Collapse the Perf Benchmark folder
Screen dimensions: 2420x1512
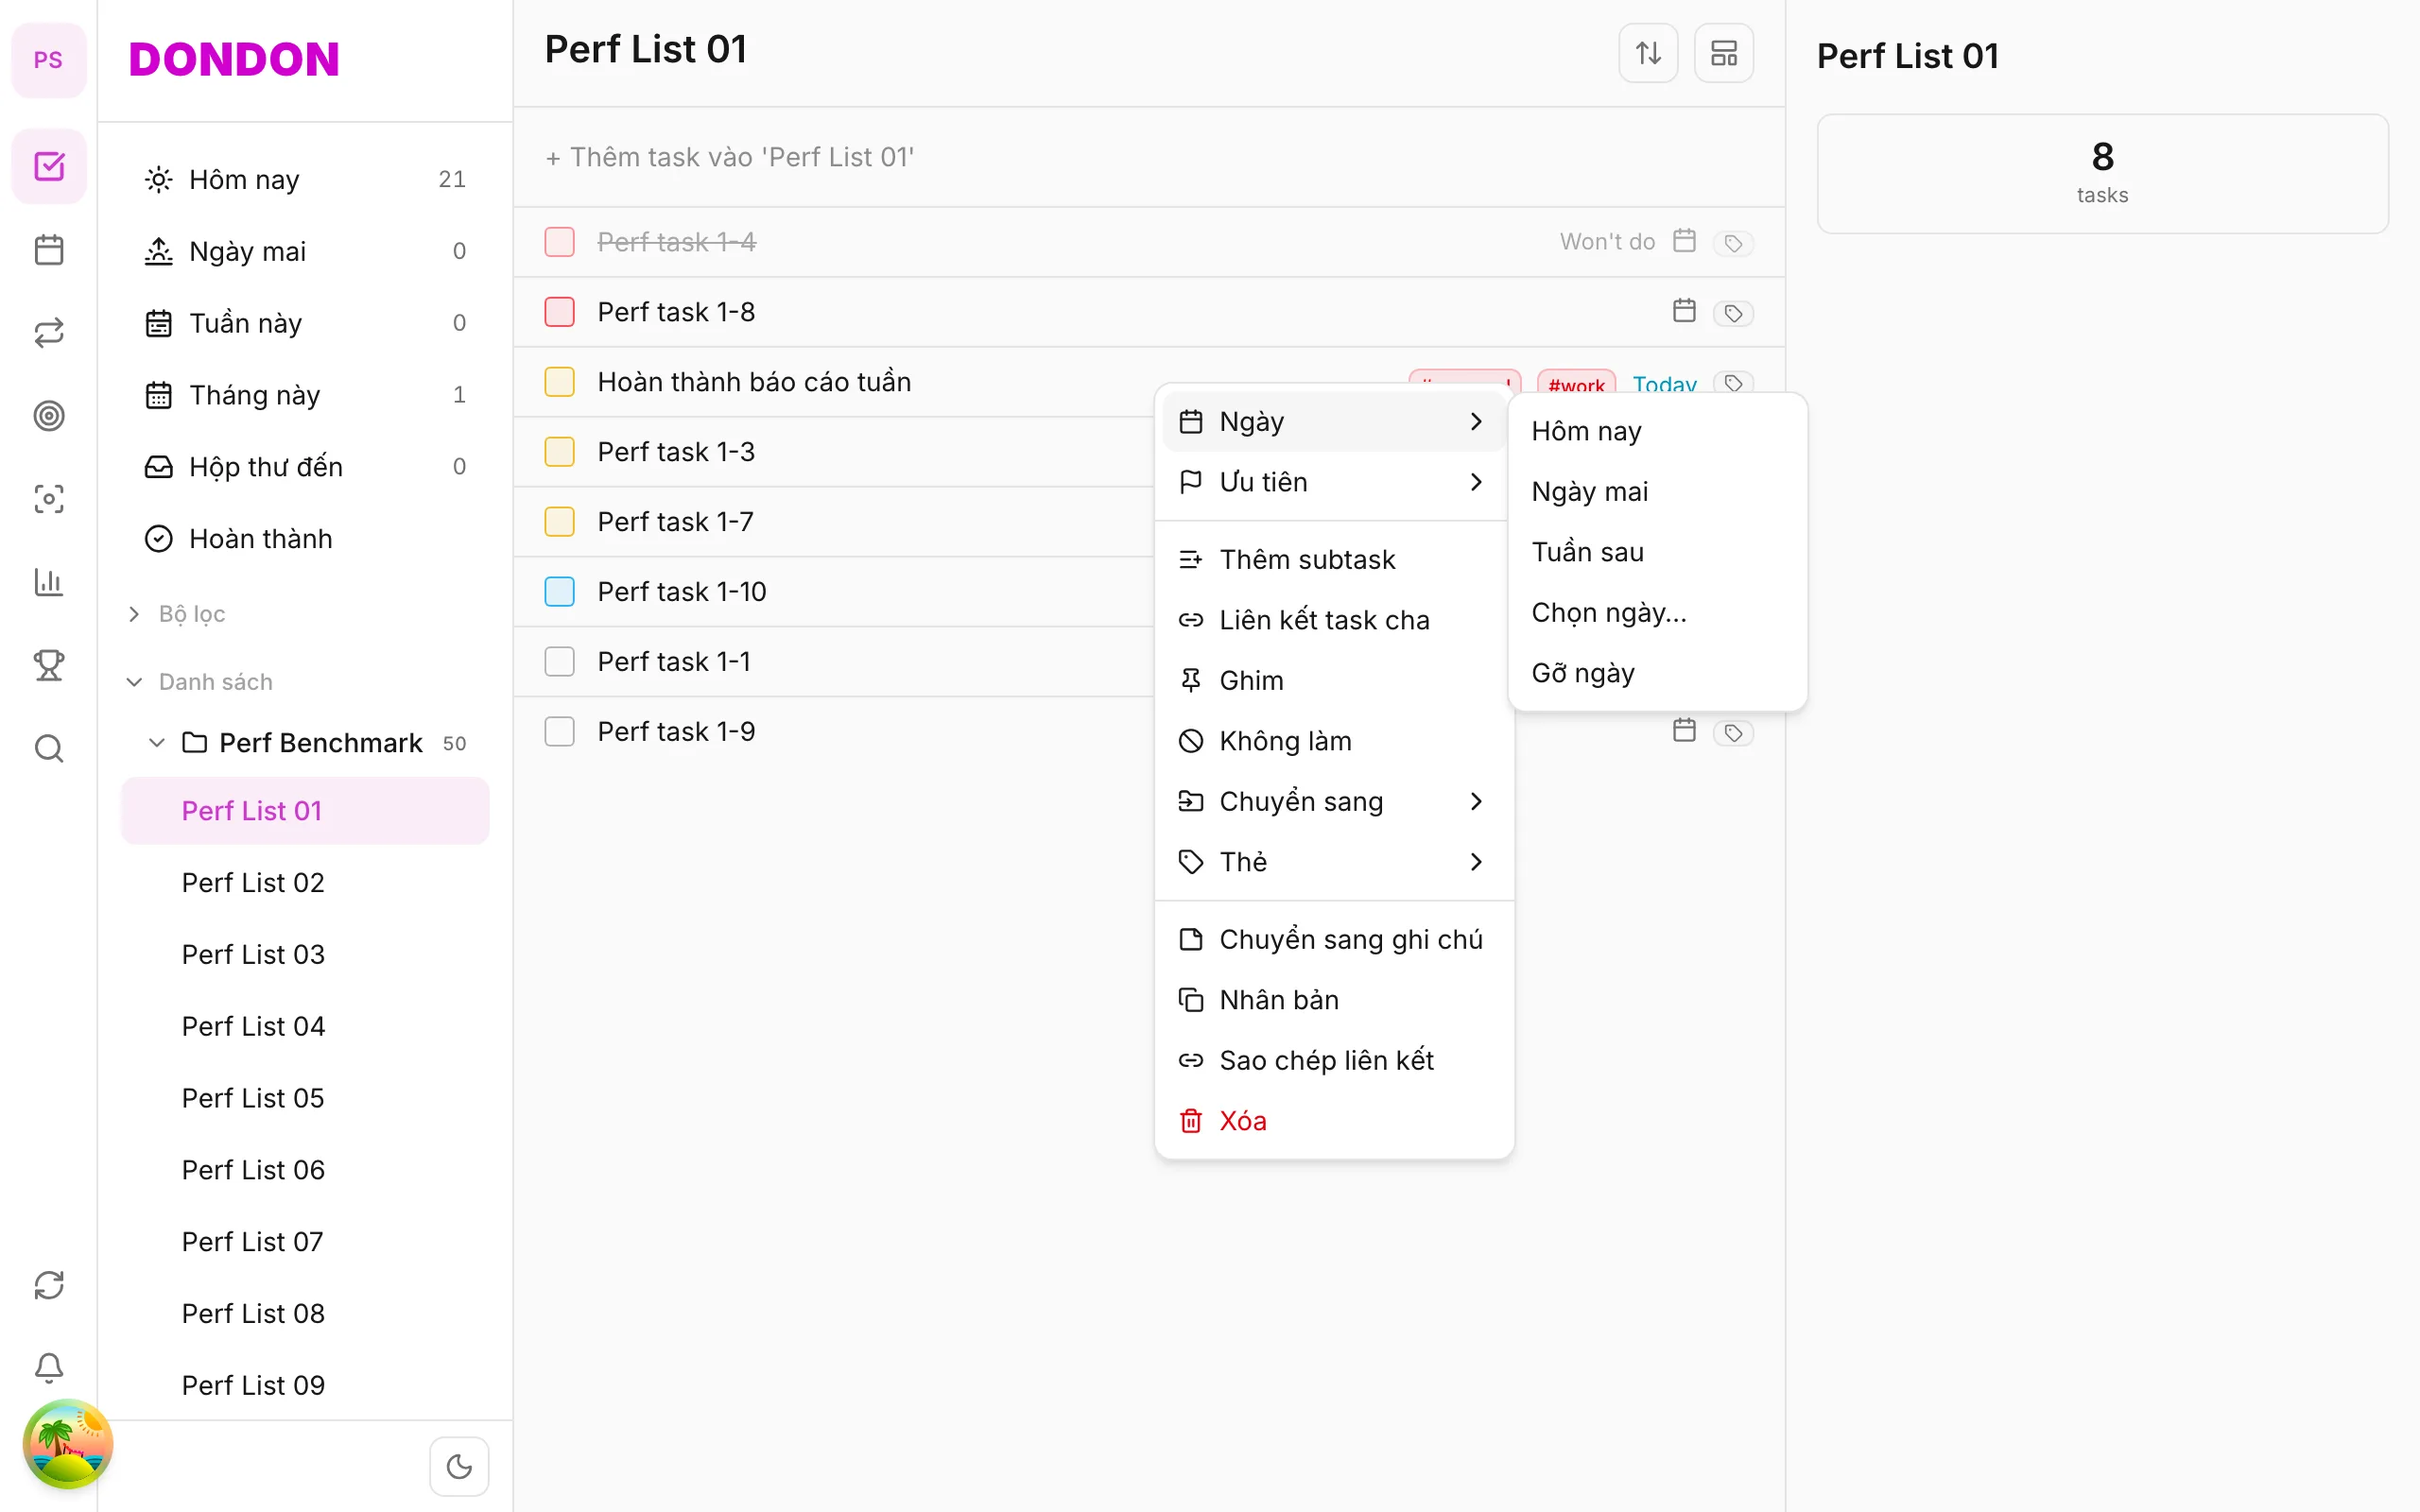pos(156,743)
